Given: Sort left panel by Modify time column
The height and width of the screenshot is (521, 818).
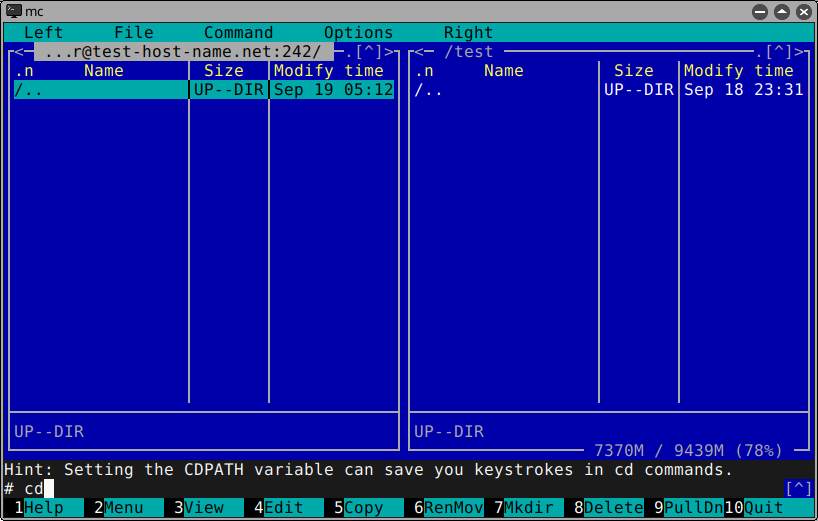Looking at the screenshot, I should point(329,70).
